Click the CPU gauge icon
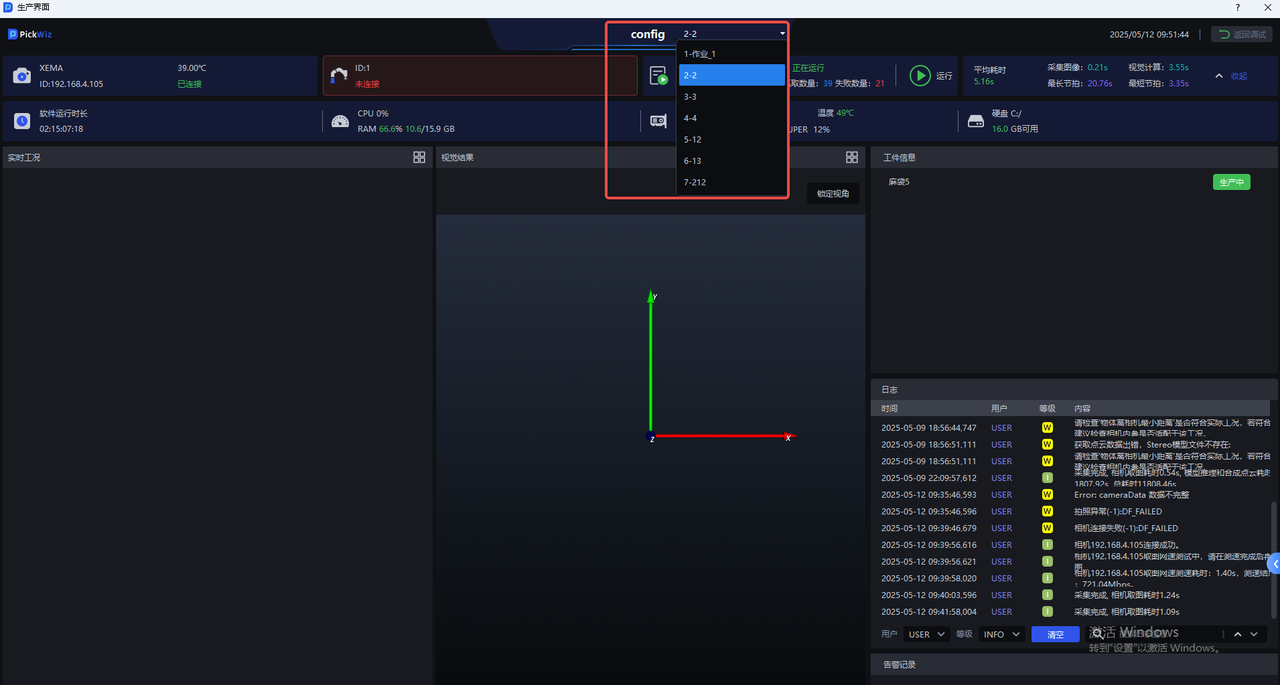 coord(340,121)
